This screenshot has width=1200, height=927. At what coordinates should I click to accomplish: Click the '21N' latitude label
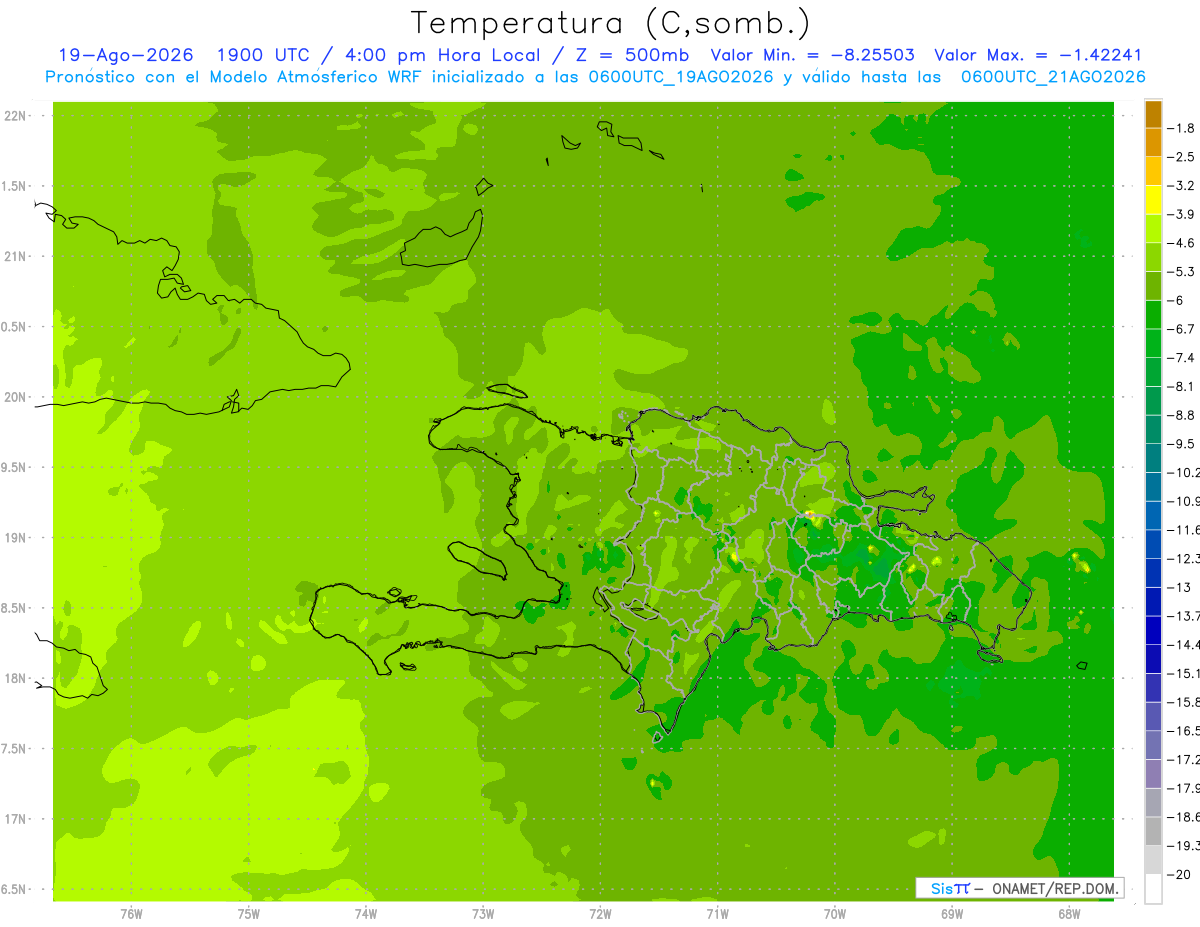pyautogui.click(x=15, y=257)
